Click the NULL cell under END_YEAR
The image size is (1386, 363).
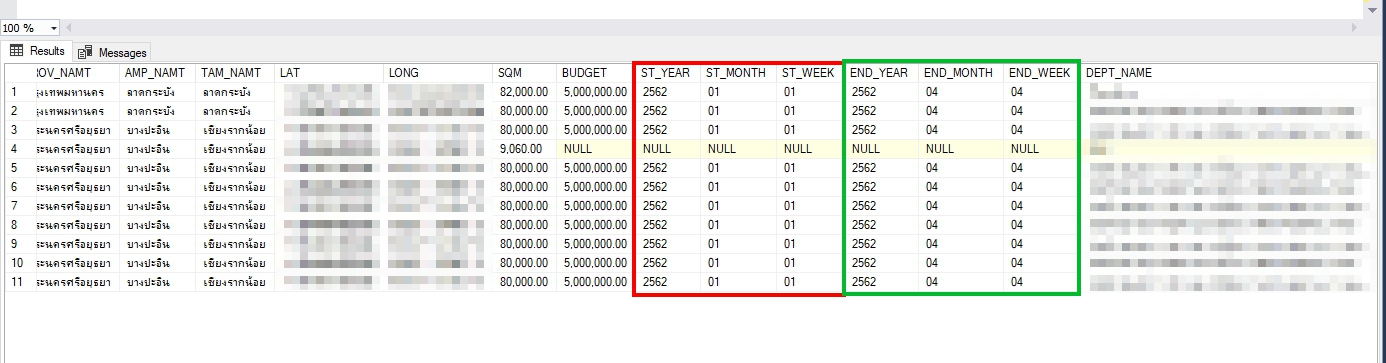coord(882,149)
